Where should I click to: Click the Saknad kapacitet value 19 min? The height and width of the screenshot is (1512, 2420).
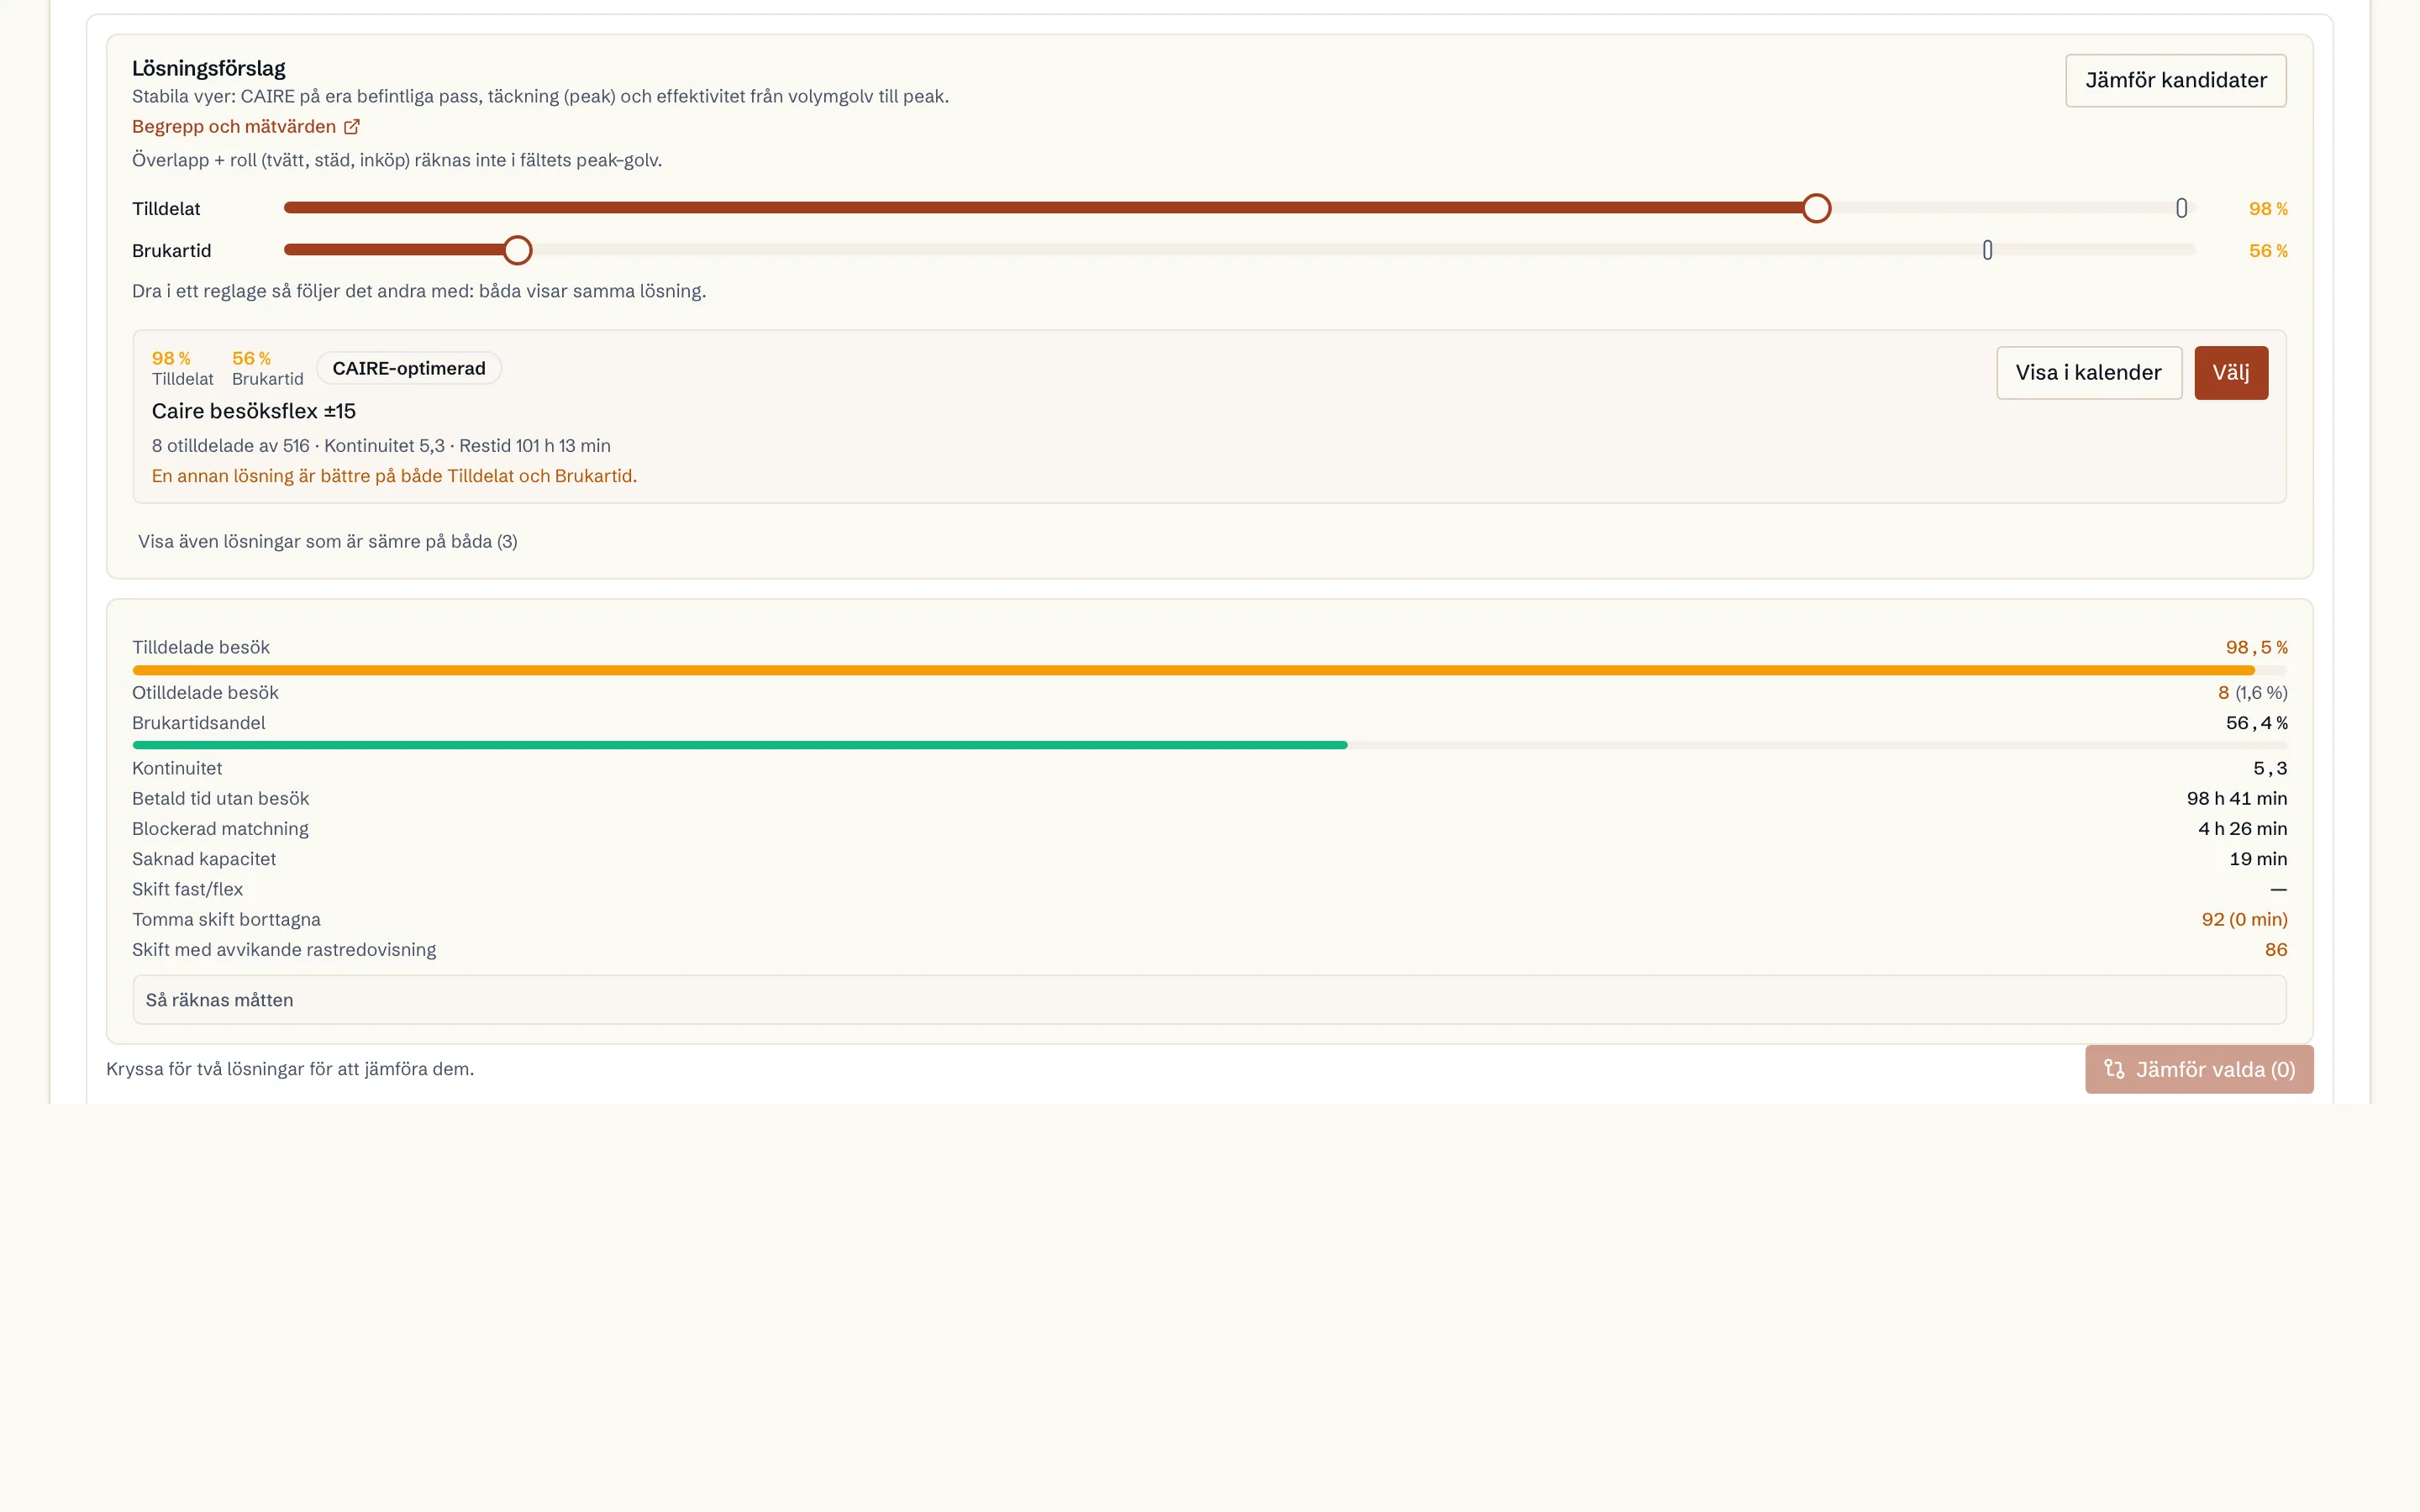pyautogui.click(x=2258, y=859)
